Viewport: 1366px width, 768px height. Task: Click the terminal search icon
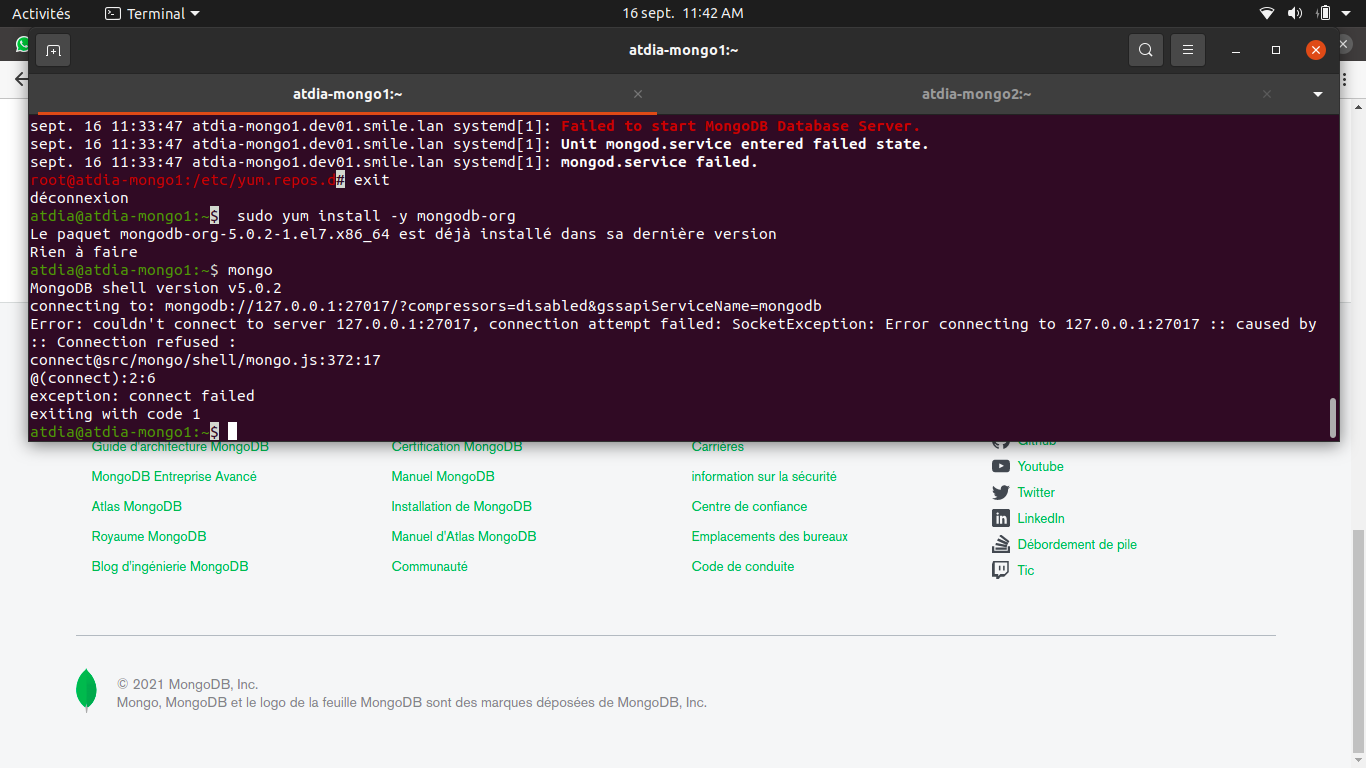coord(1145,50)
